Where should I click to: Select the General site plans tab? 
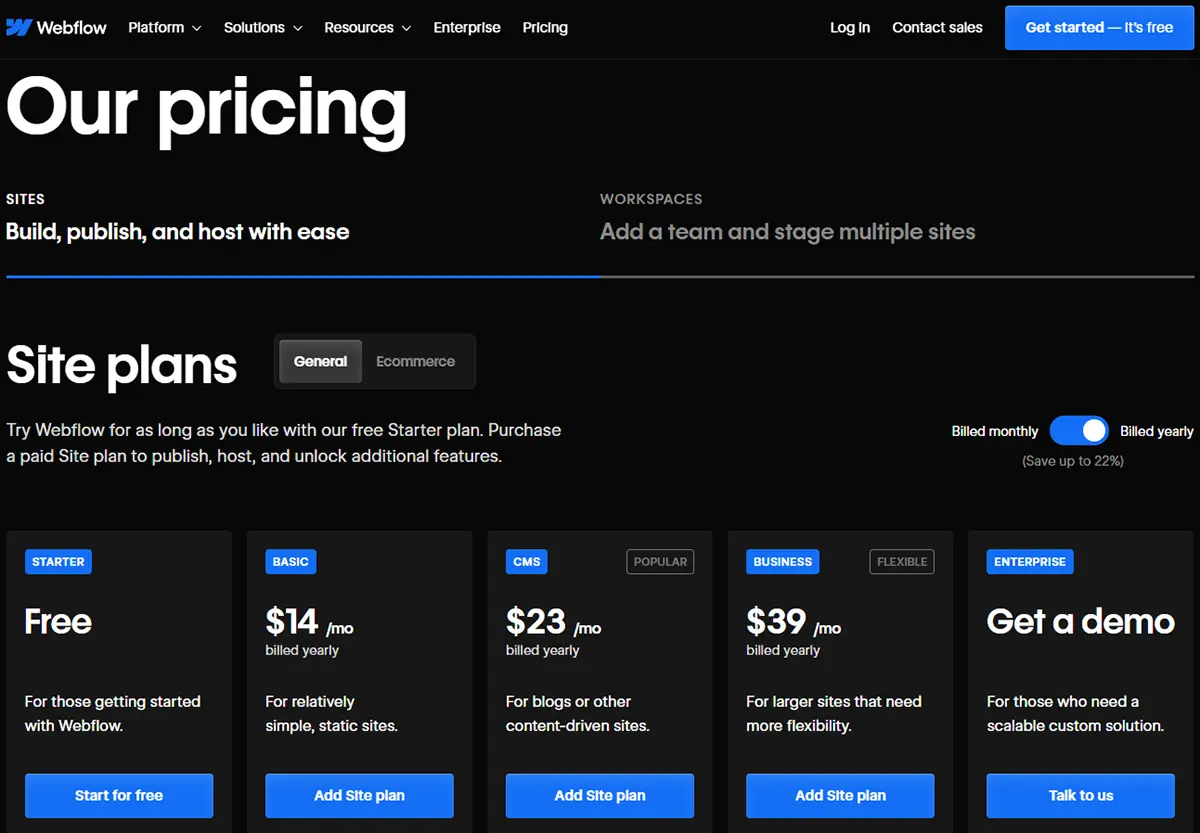click(320, 361)
